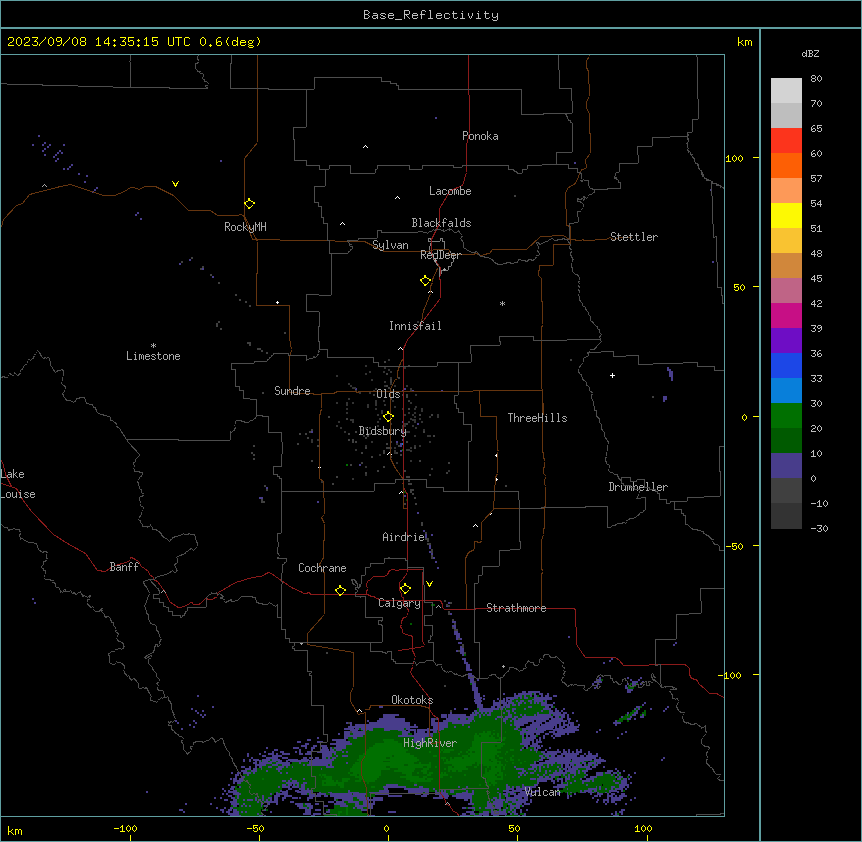Click the Base_Reflectivity title

pyautogui.click(x=431, y=15)
